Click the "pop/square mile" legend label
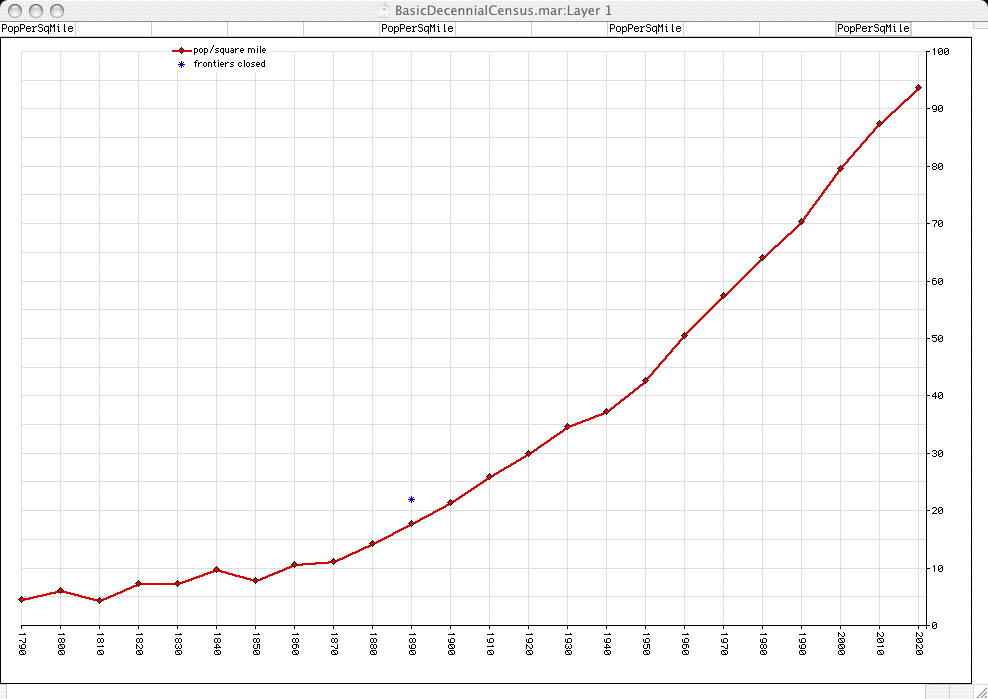The height and width of the screenshot is (699, 988). [x=229, y=50]
